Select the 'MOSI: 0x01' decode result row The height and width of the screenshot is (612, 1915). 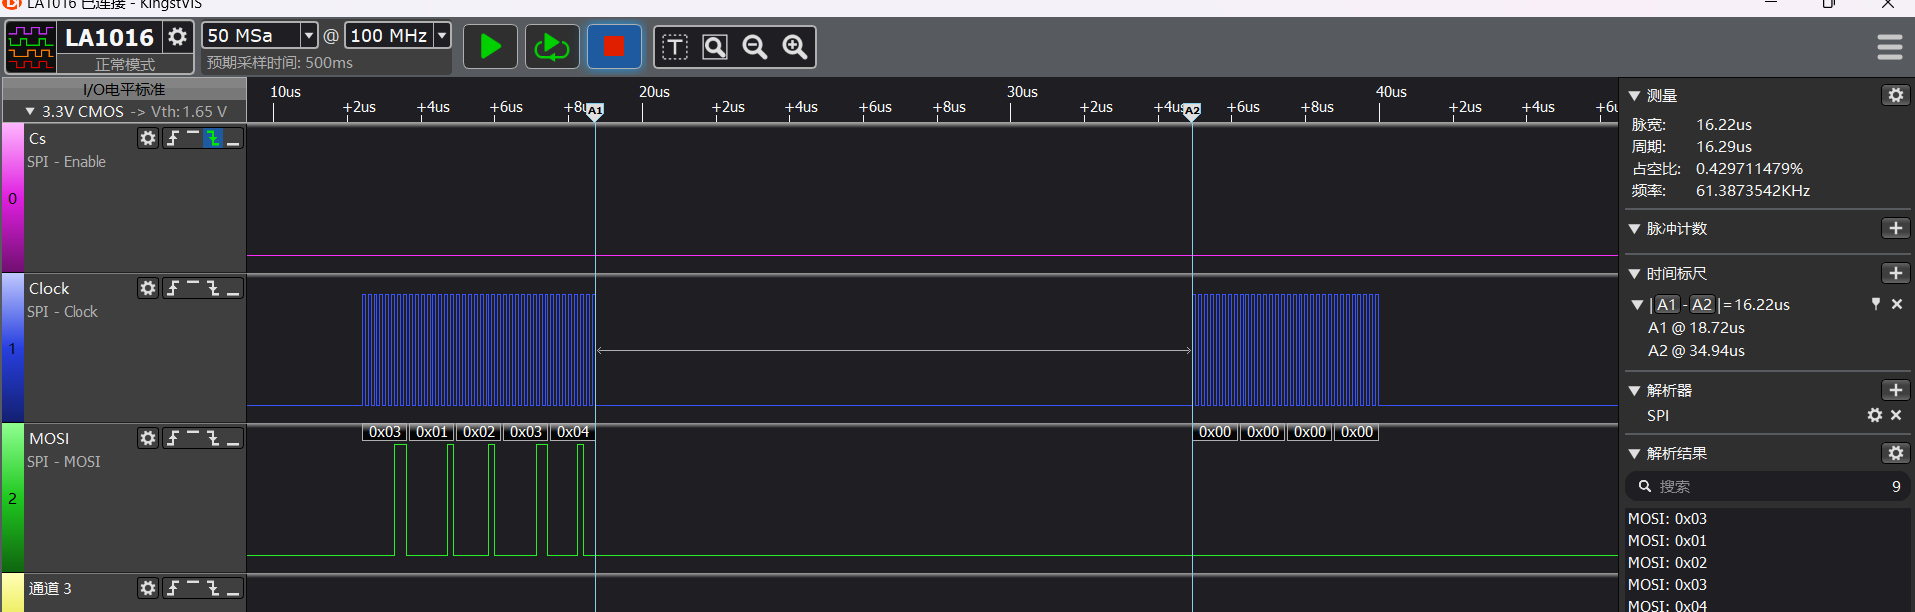tap(1767, 541)
